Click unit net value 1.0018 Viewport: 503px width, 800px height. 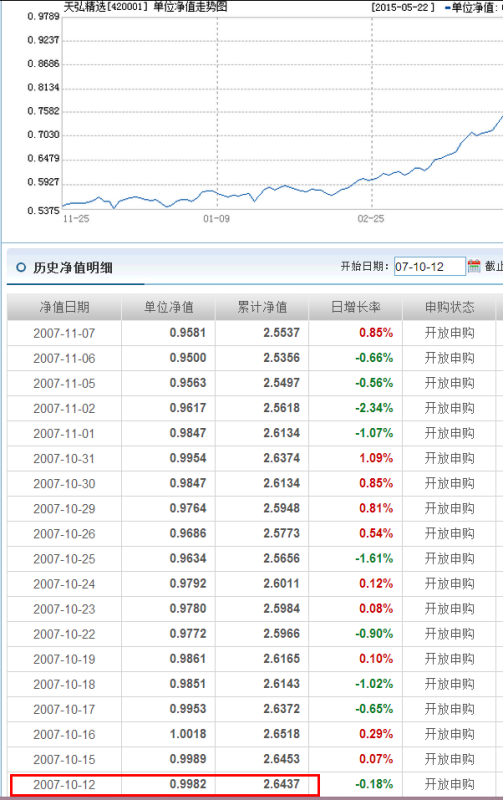[x=188, y=734]
